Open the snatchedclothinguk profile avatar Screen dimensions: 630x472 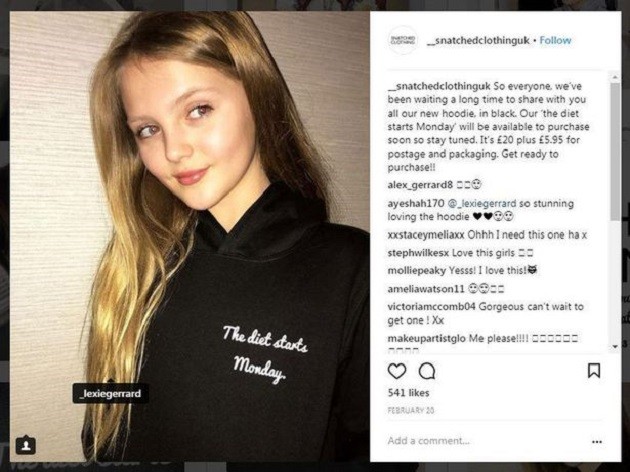point(403,40)
